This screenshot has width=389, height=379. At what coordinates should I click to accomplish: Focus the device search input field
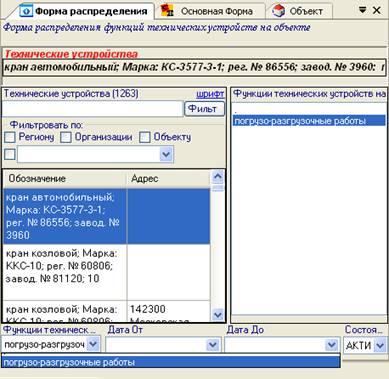point(92,109)
